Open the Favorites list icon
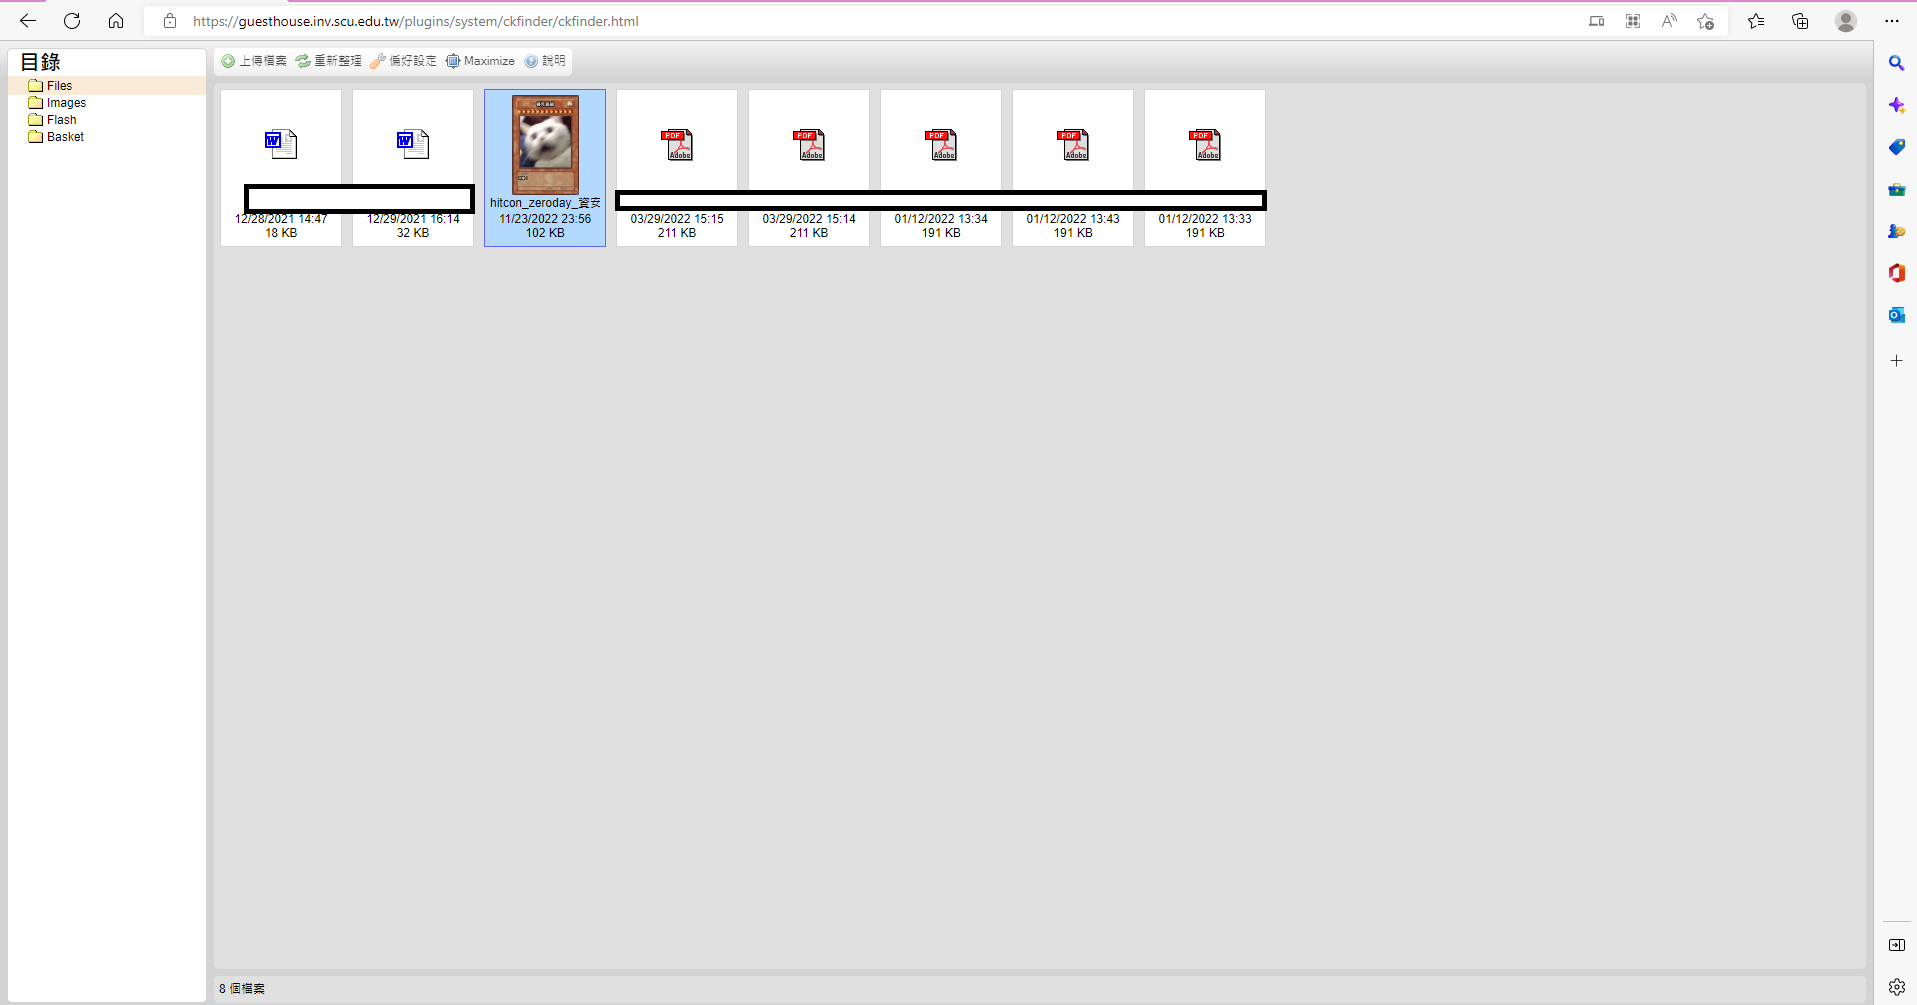The height and width of the screenshot is (1005, 1917). pyautogui.click(x=1756, y=21)
